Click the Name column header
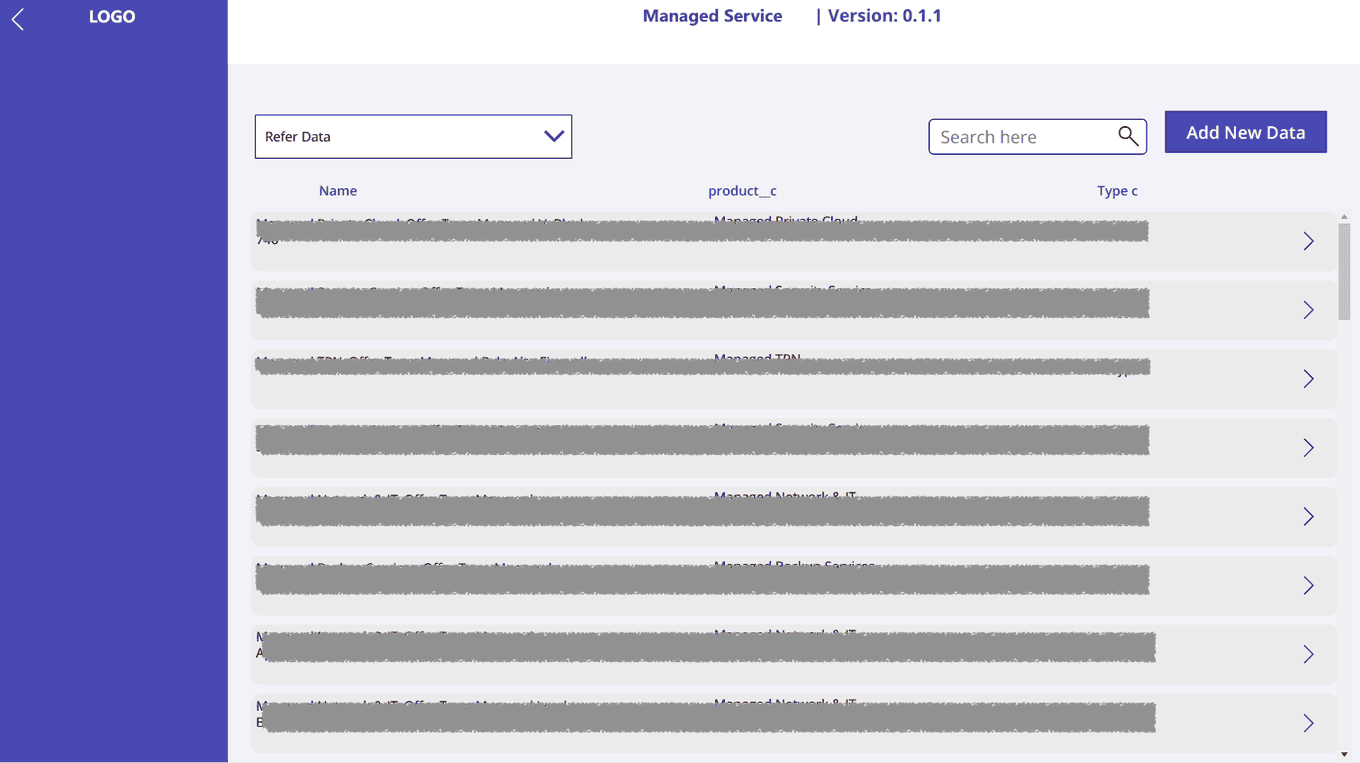The width and height of the screenshot is (1360, 763). point(338,191)
